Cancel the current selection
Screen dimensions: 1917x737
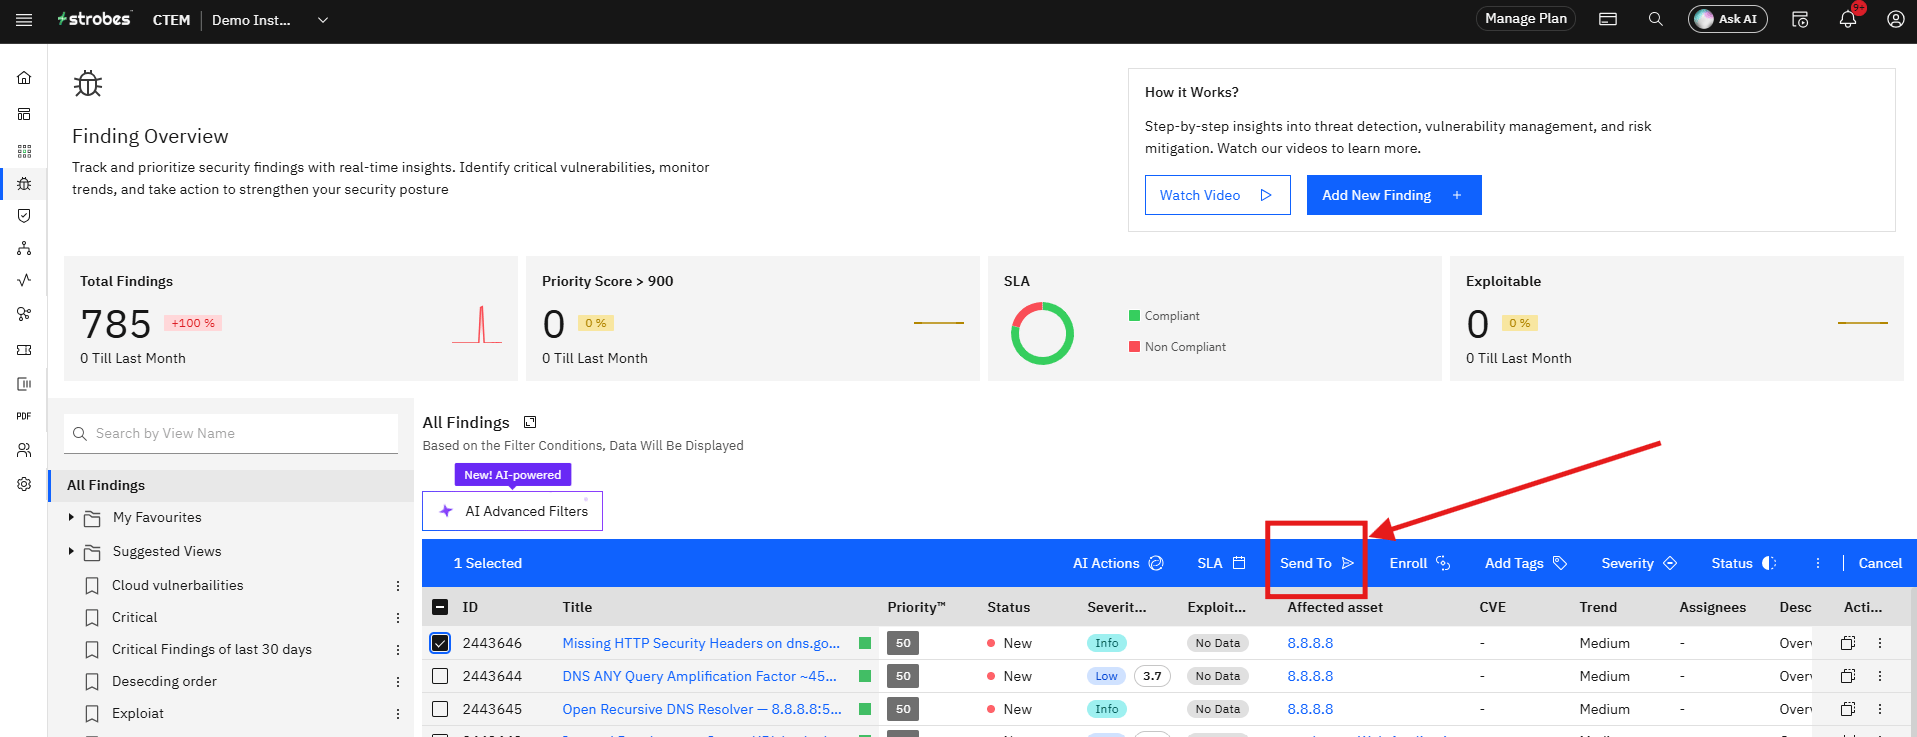(x=1880, y=563)
